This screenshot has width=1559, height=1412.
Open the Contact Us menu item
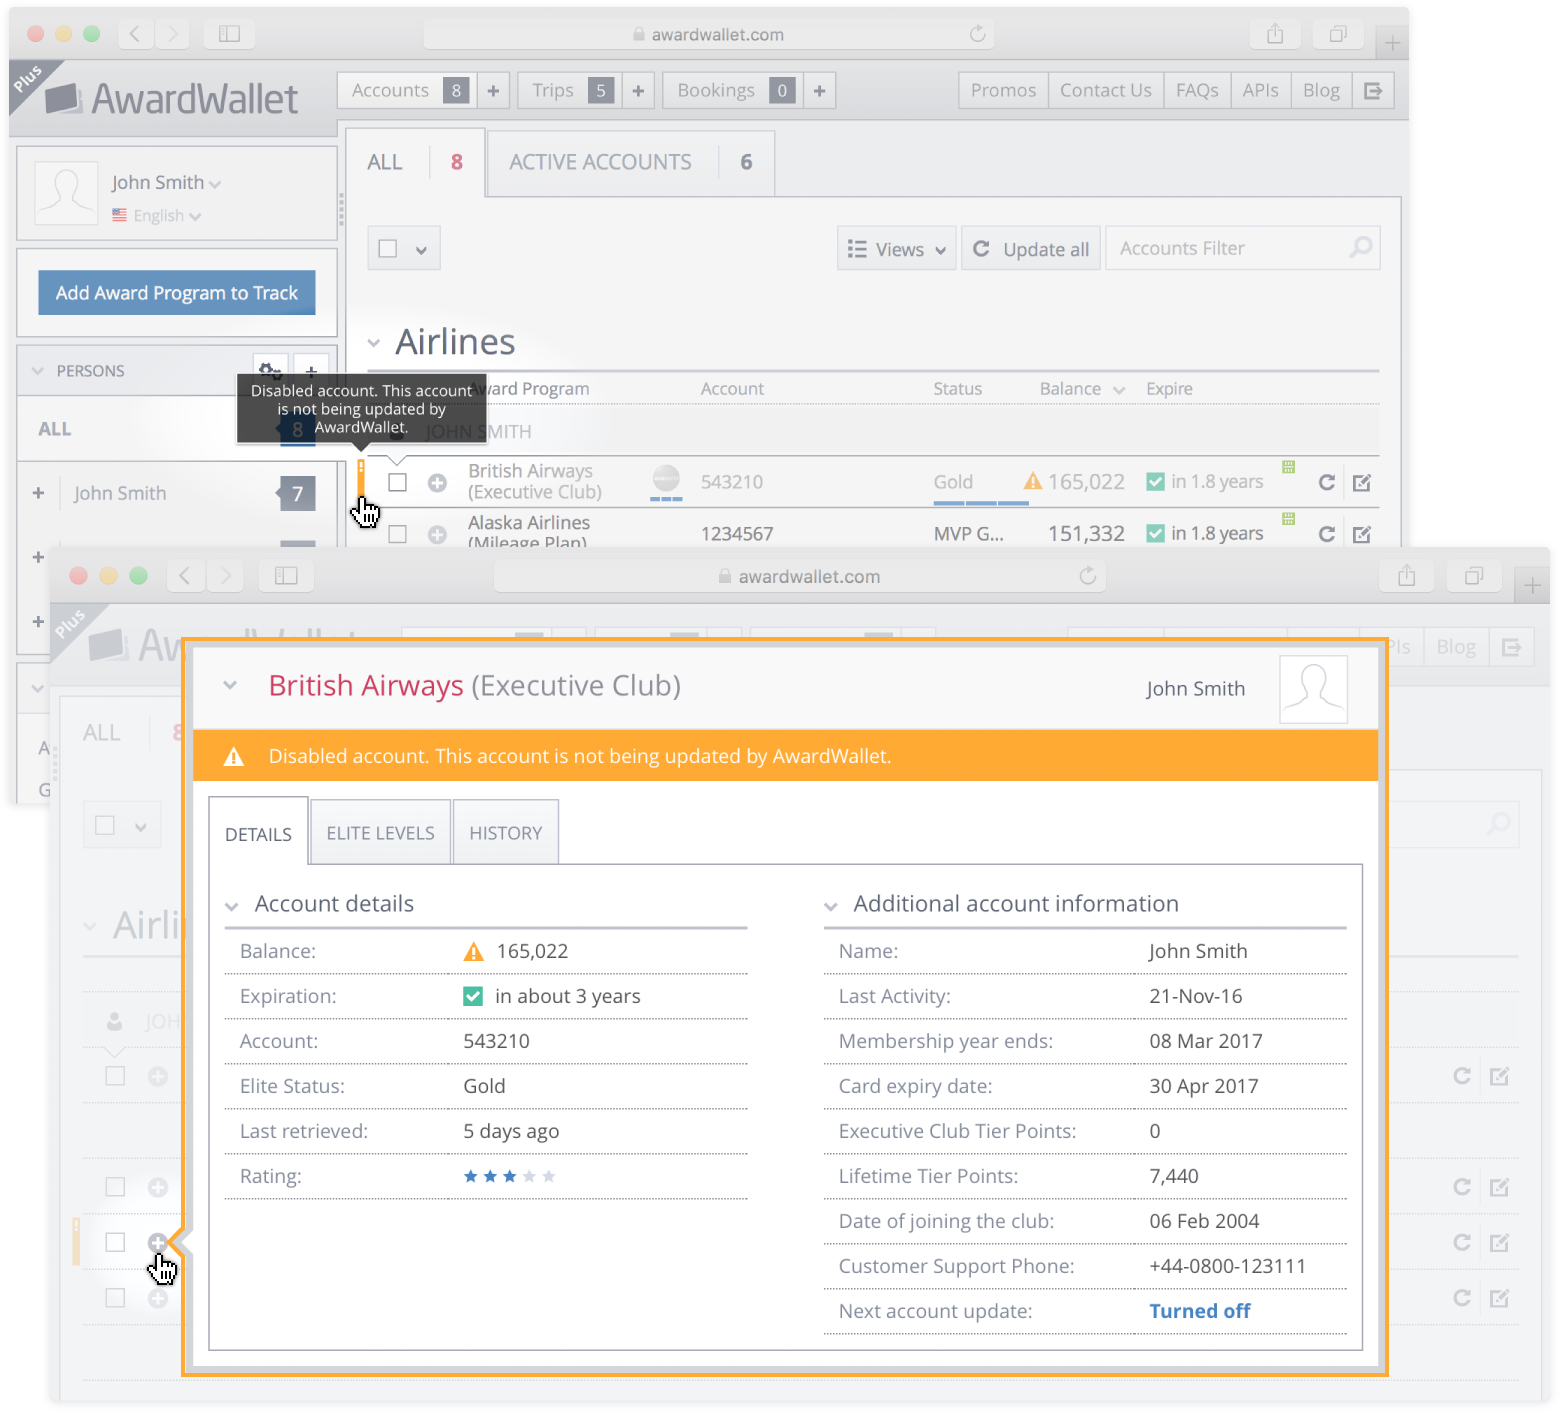1106,90
